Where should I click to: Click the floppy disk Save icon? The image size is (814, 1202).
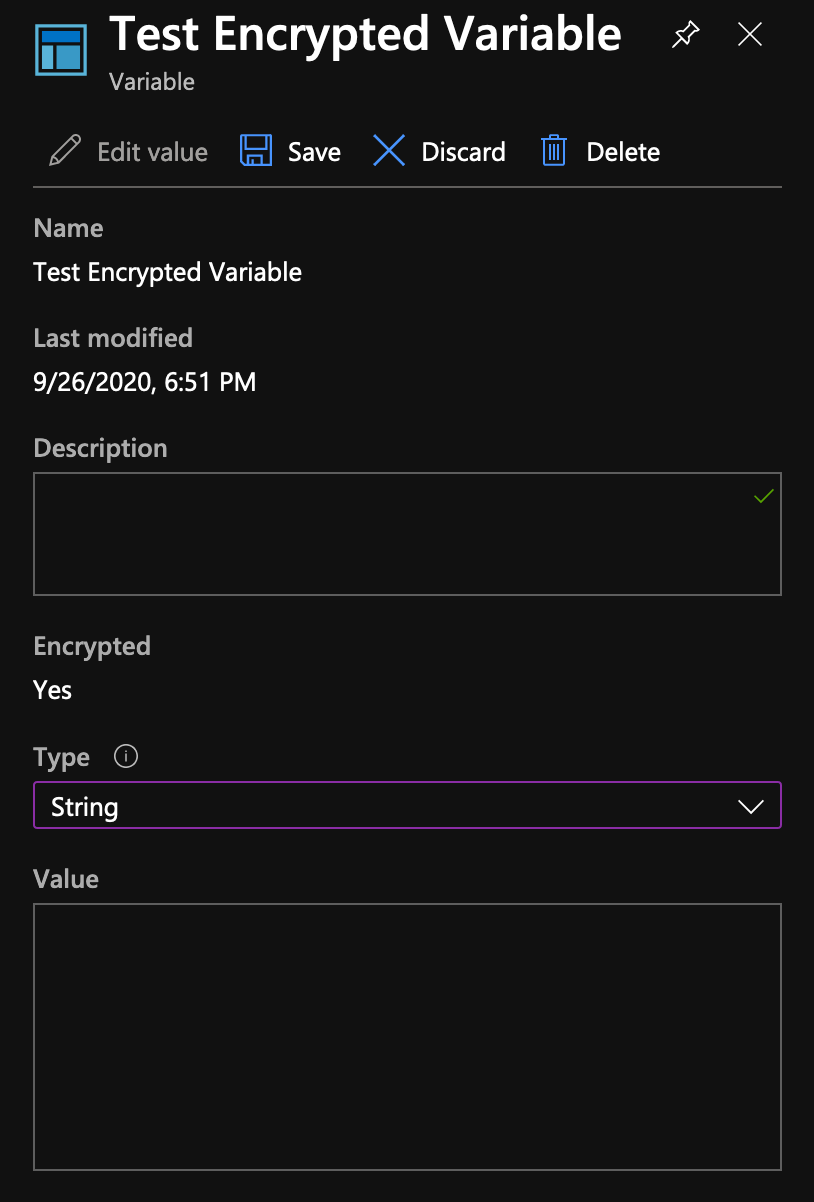click(256, 152)
